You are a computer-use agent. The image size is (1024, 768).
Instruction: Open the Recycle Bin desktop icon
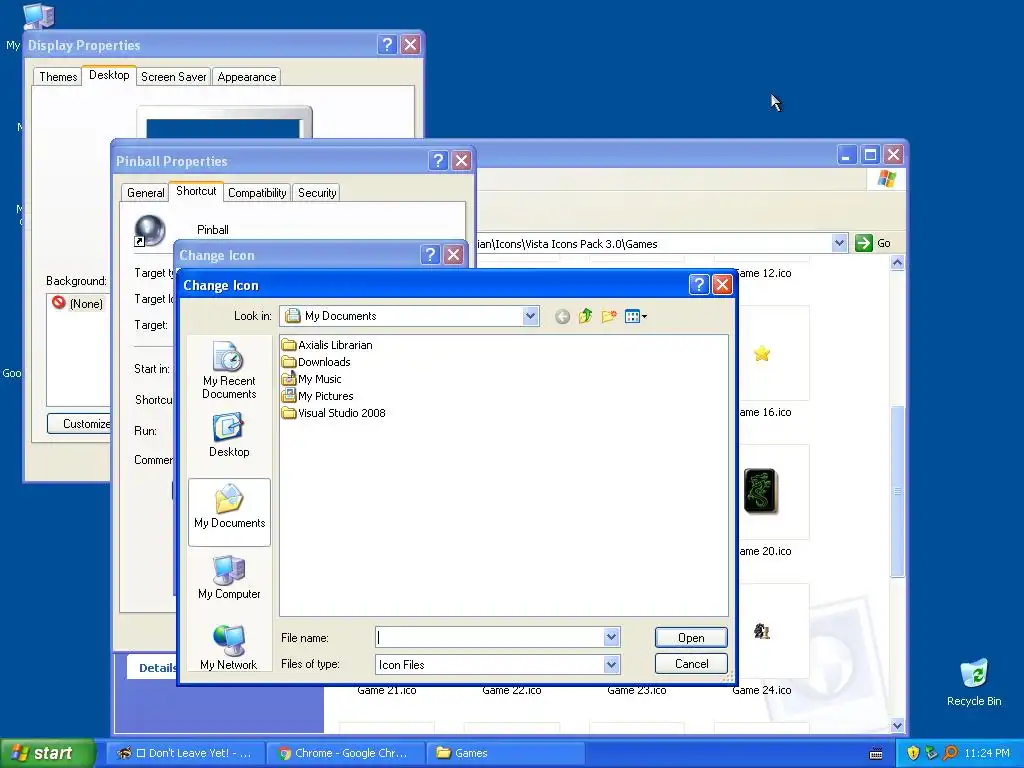coord(974,683)
